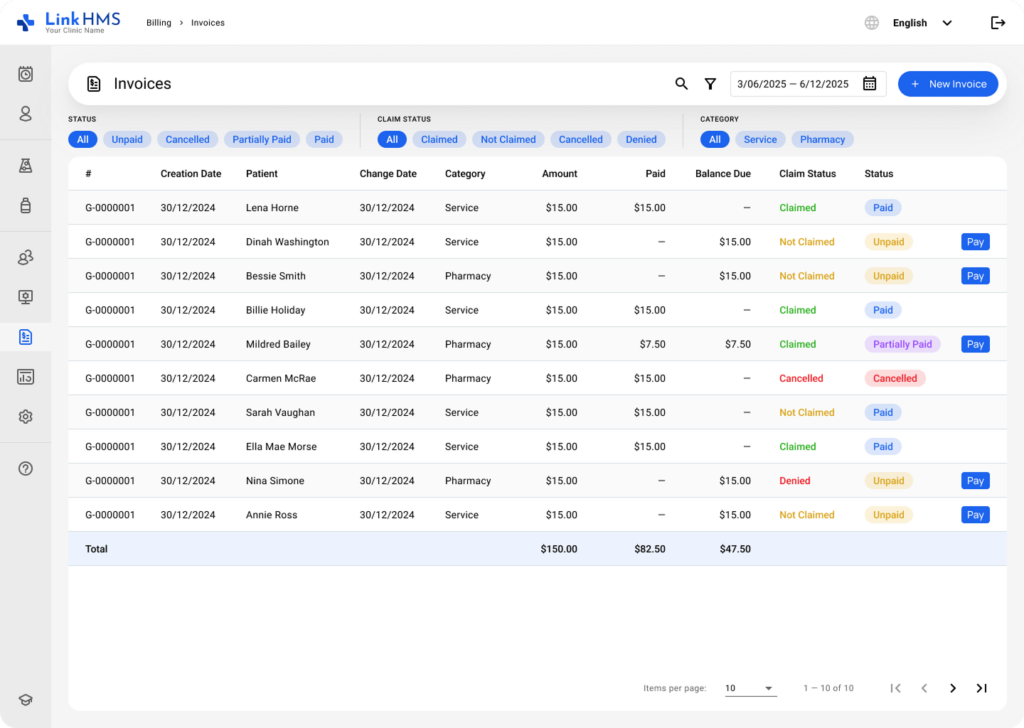The image size is (1024, 728).
Task: Pay Dinah Washington's invoice
Action: click(x=975, y=242)
